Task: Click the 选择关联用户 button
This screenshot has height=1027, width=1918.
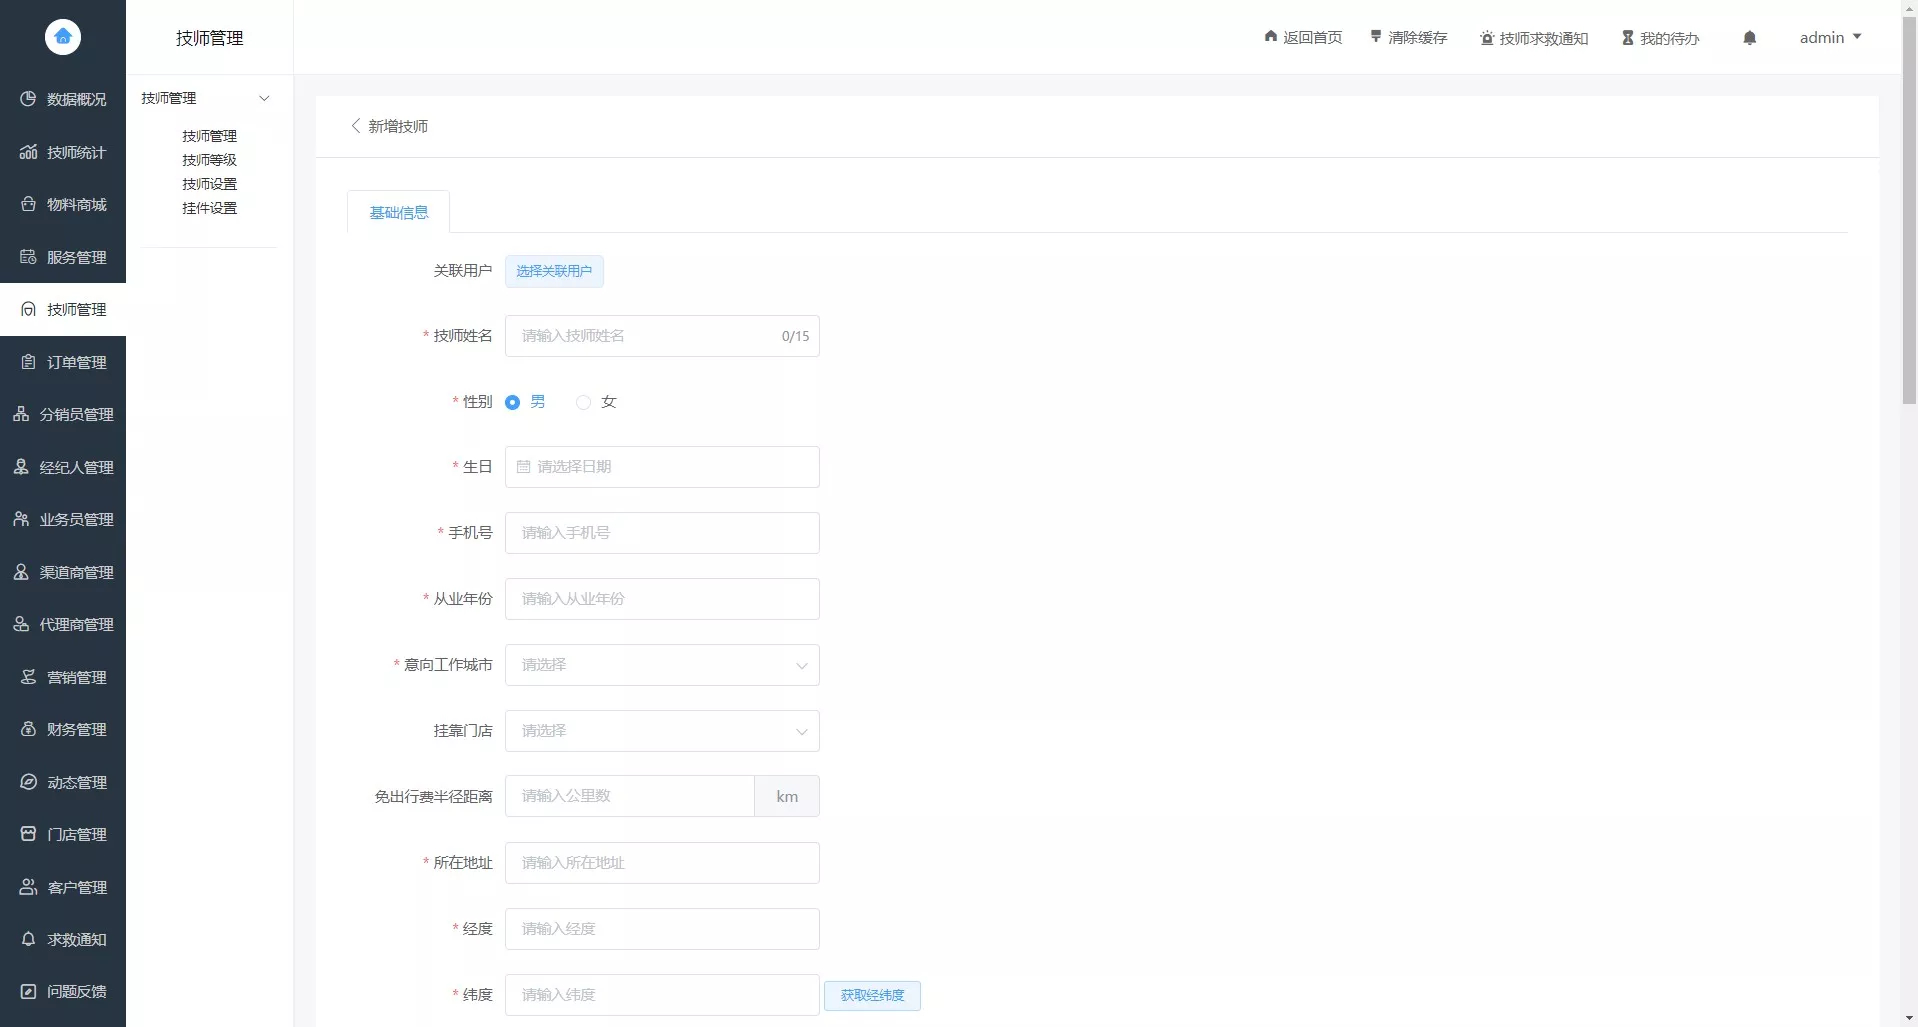Action: [554, 271]
